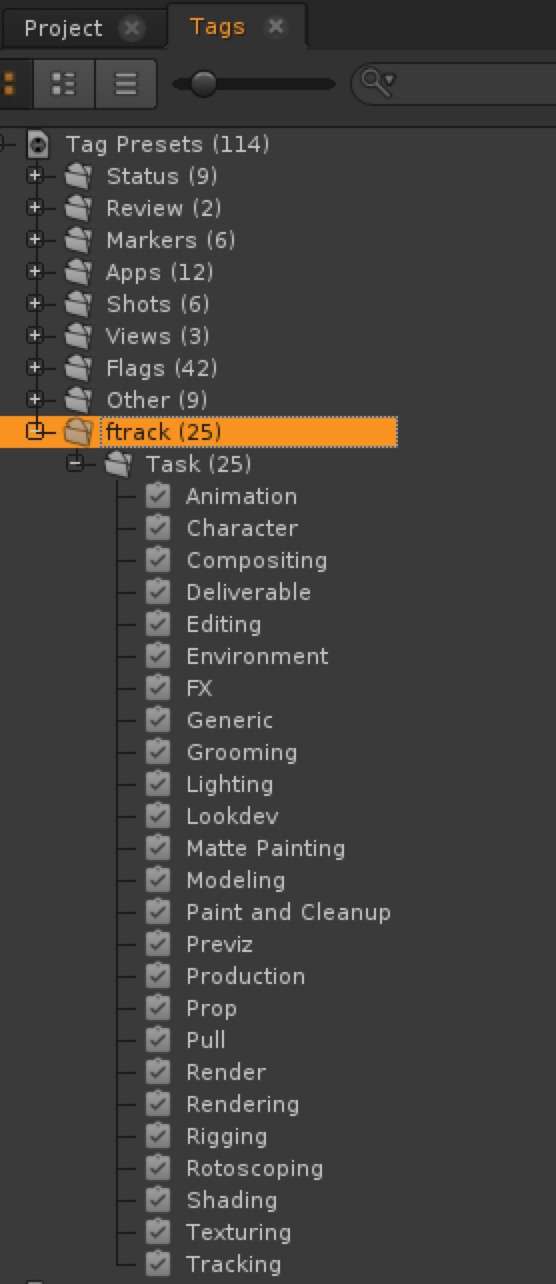The height and width of the screenshot is (1284, 556).
Task: Expand the Markers folder
Action: click(36, 240)
